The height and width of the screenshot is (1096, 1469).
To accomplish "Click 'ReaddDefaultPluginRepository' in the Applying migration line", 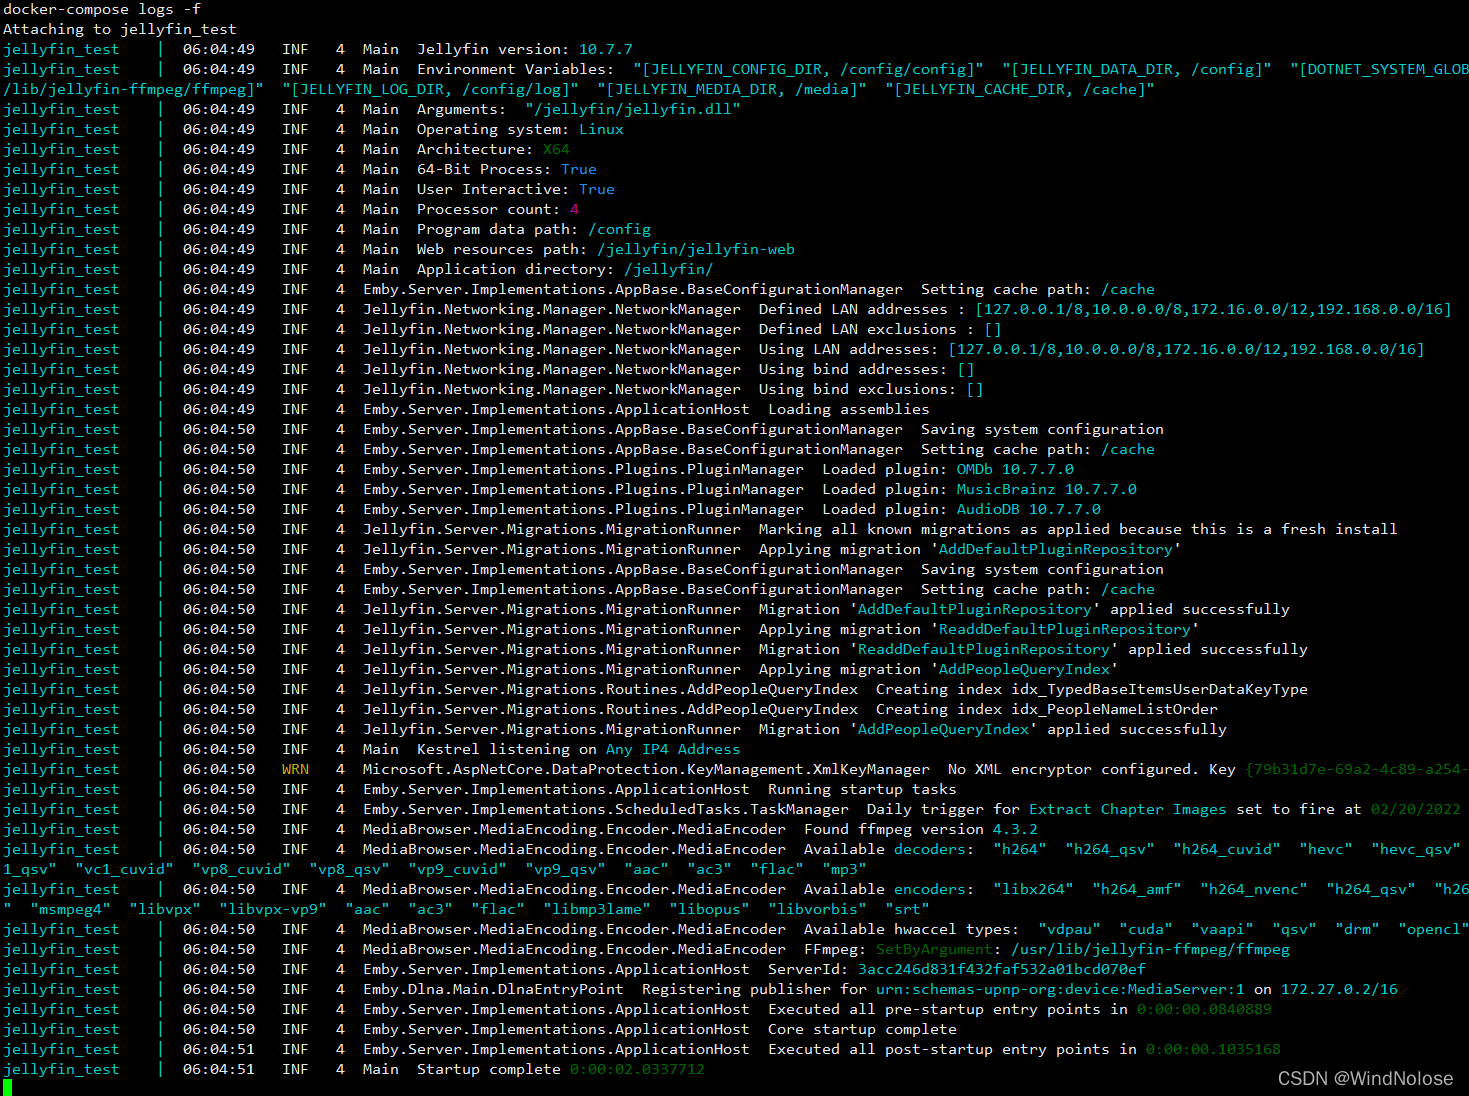I will pos(1065,629).
